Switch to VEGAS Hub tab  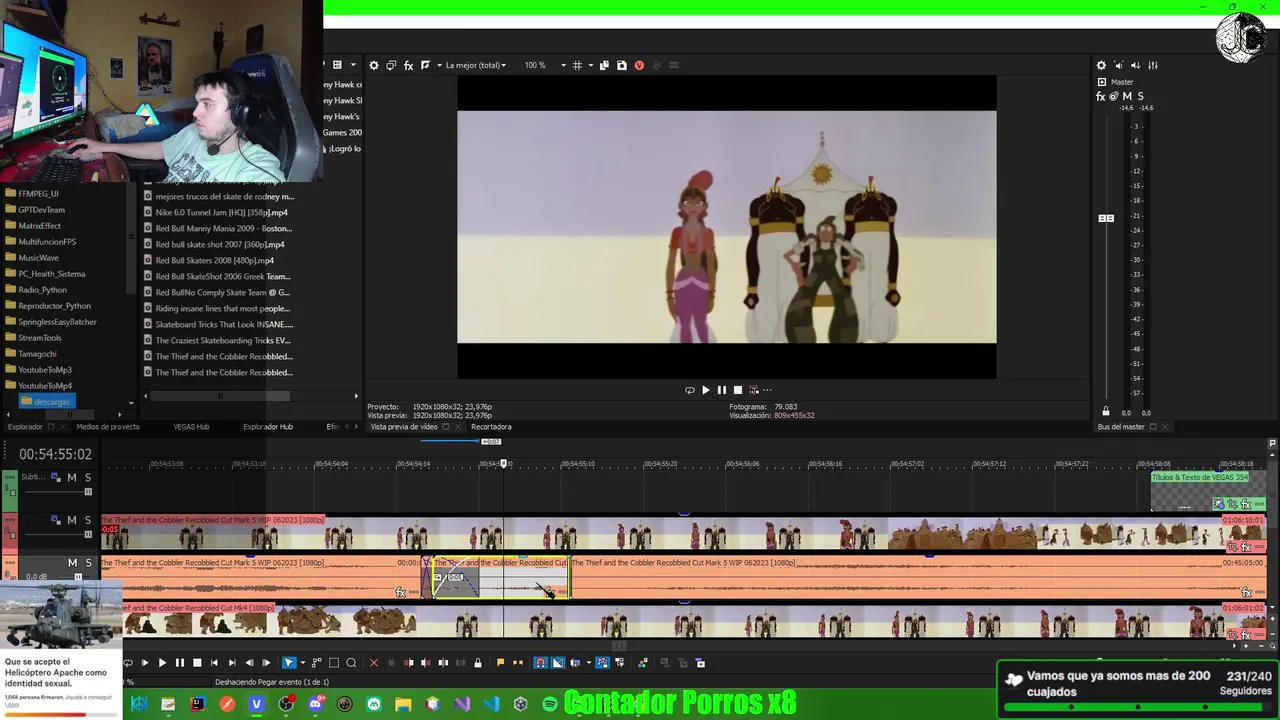pos(191,427)
